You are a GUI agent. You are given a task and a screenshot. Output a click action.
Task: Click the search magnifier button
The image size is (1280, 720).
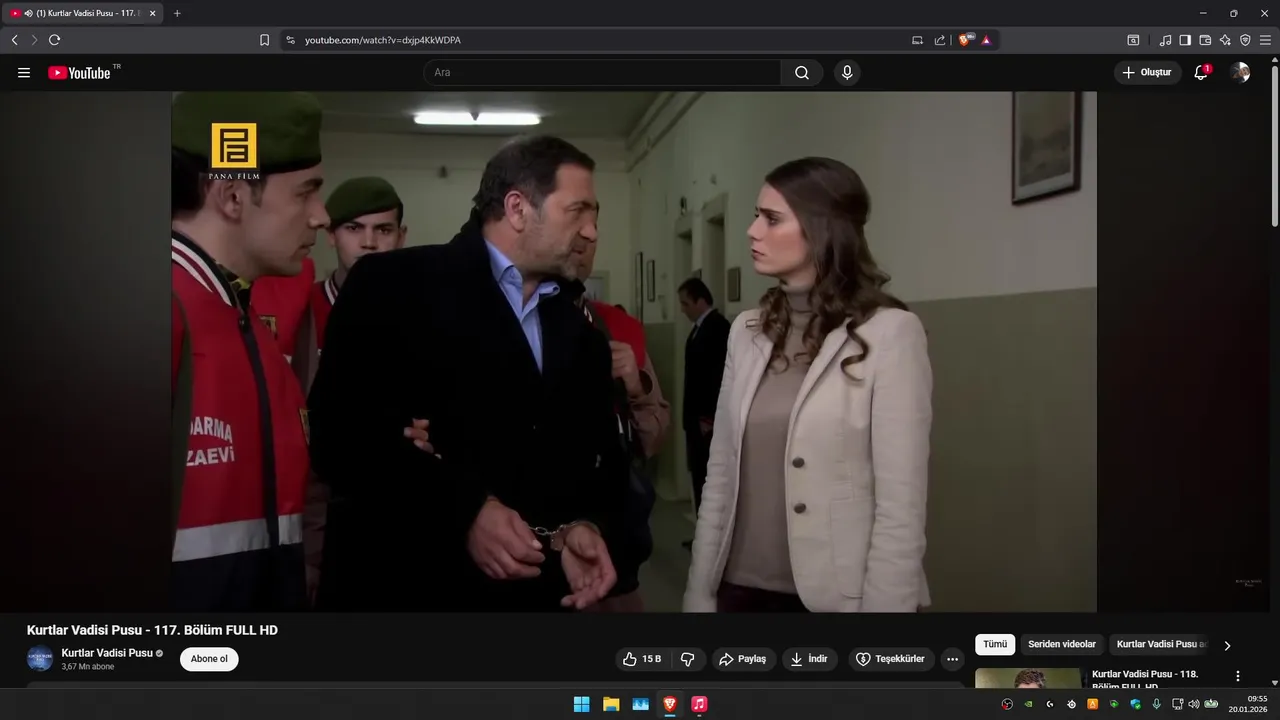[x=802, y=73]
